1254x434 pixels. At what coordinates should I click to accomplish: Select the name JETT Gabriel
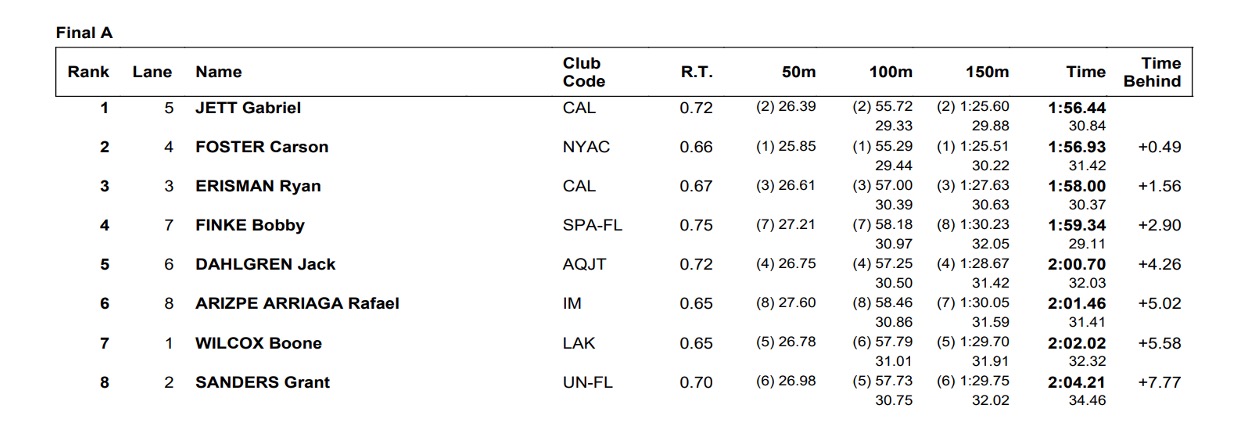(248, 108)
